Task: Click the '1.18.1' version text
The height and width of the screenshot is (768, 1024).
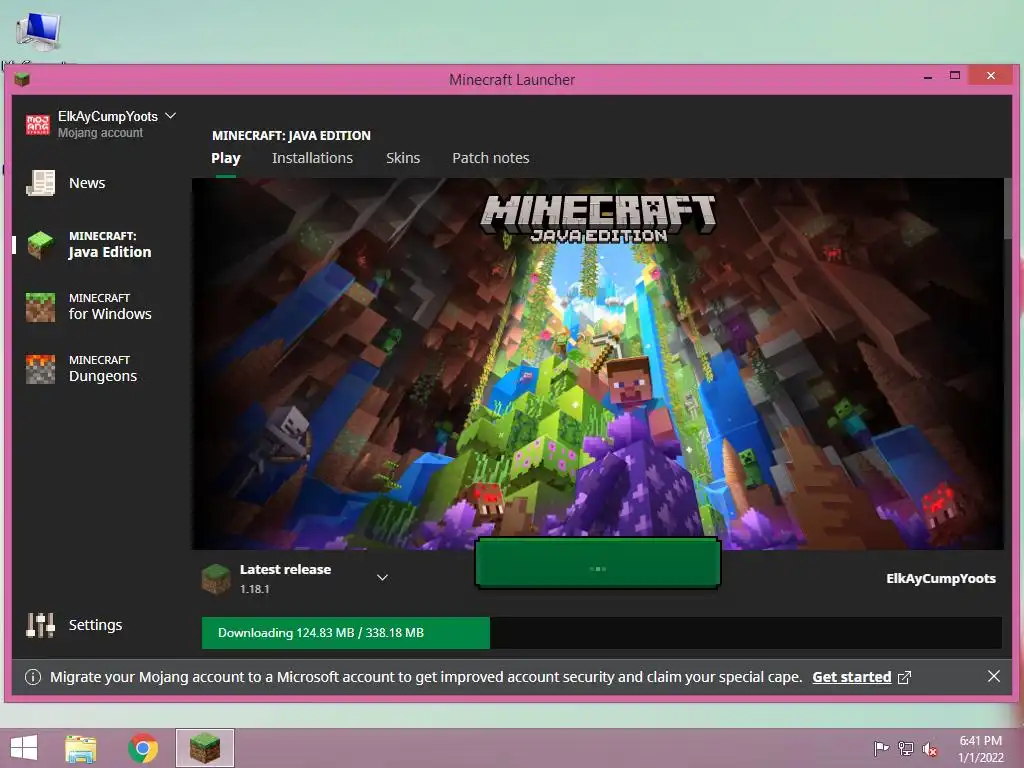Action: pyautogui.click(x=255, y=589)
